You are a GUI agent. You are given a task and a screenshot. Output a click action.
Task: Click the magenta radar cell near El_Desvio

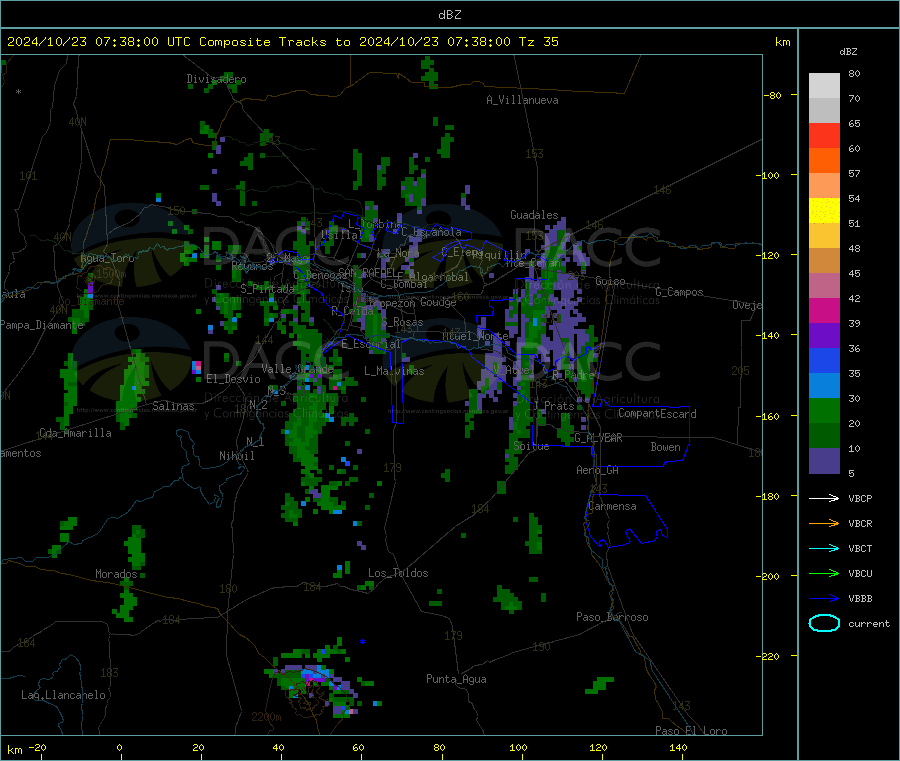point(197,366)
